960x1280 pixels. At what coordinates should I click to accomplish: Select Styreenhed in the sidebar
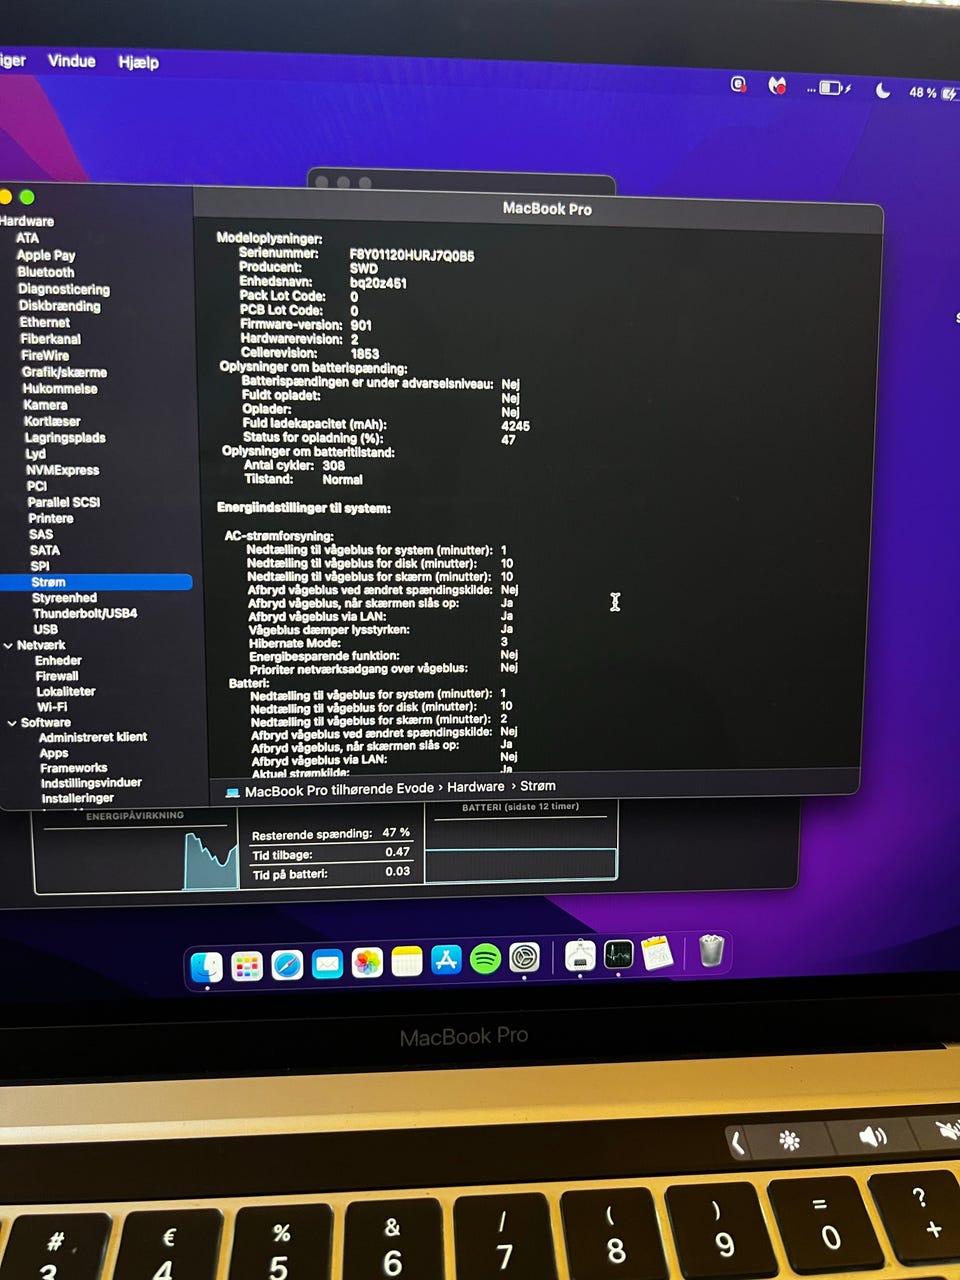tap(65, 598)
